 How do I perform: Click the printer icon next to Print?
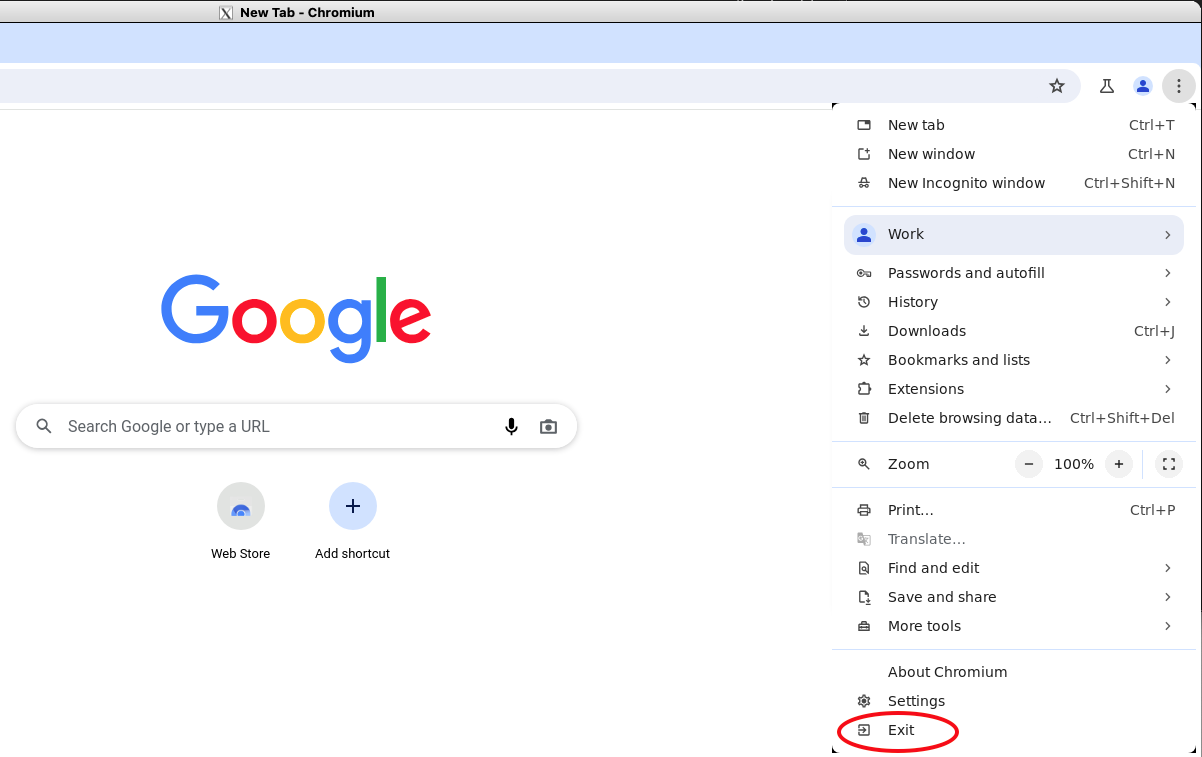click(x=864, y=510)
